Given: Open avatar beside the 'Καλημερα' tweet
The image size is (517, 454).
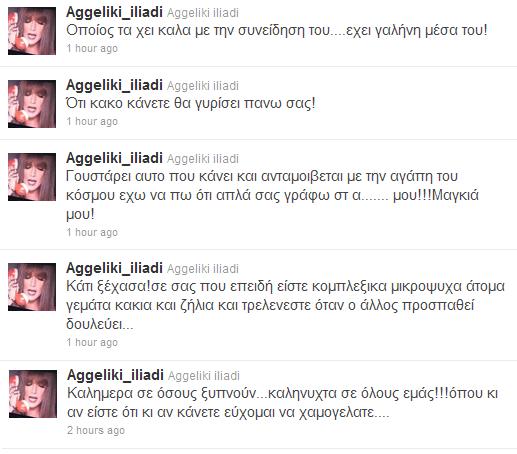Looking at the screenshot, I should coord(33,394).
